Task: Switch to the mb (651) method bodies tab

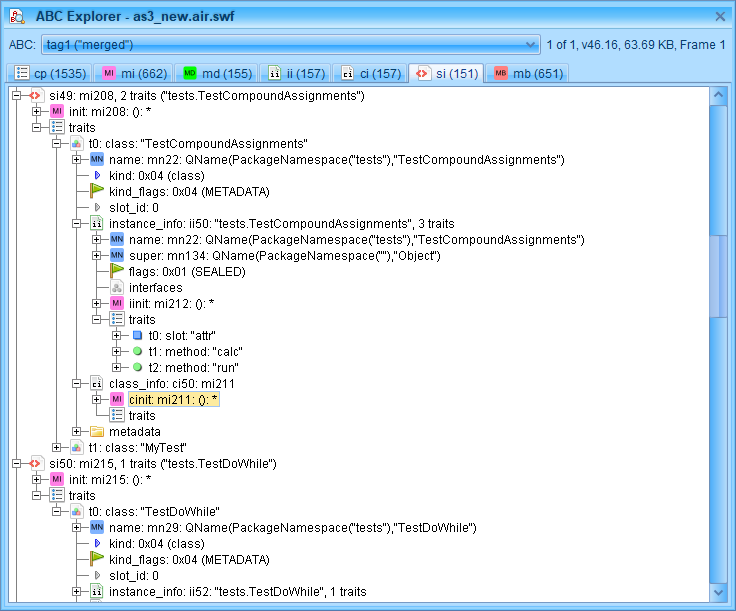Action: pyautogui.click(x=528, y=74)
